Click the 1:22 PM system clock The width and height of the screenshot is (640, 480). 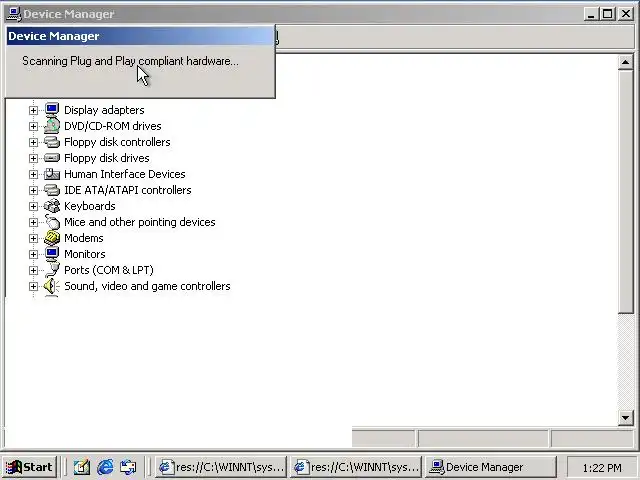[602, 467]
